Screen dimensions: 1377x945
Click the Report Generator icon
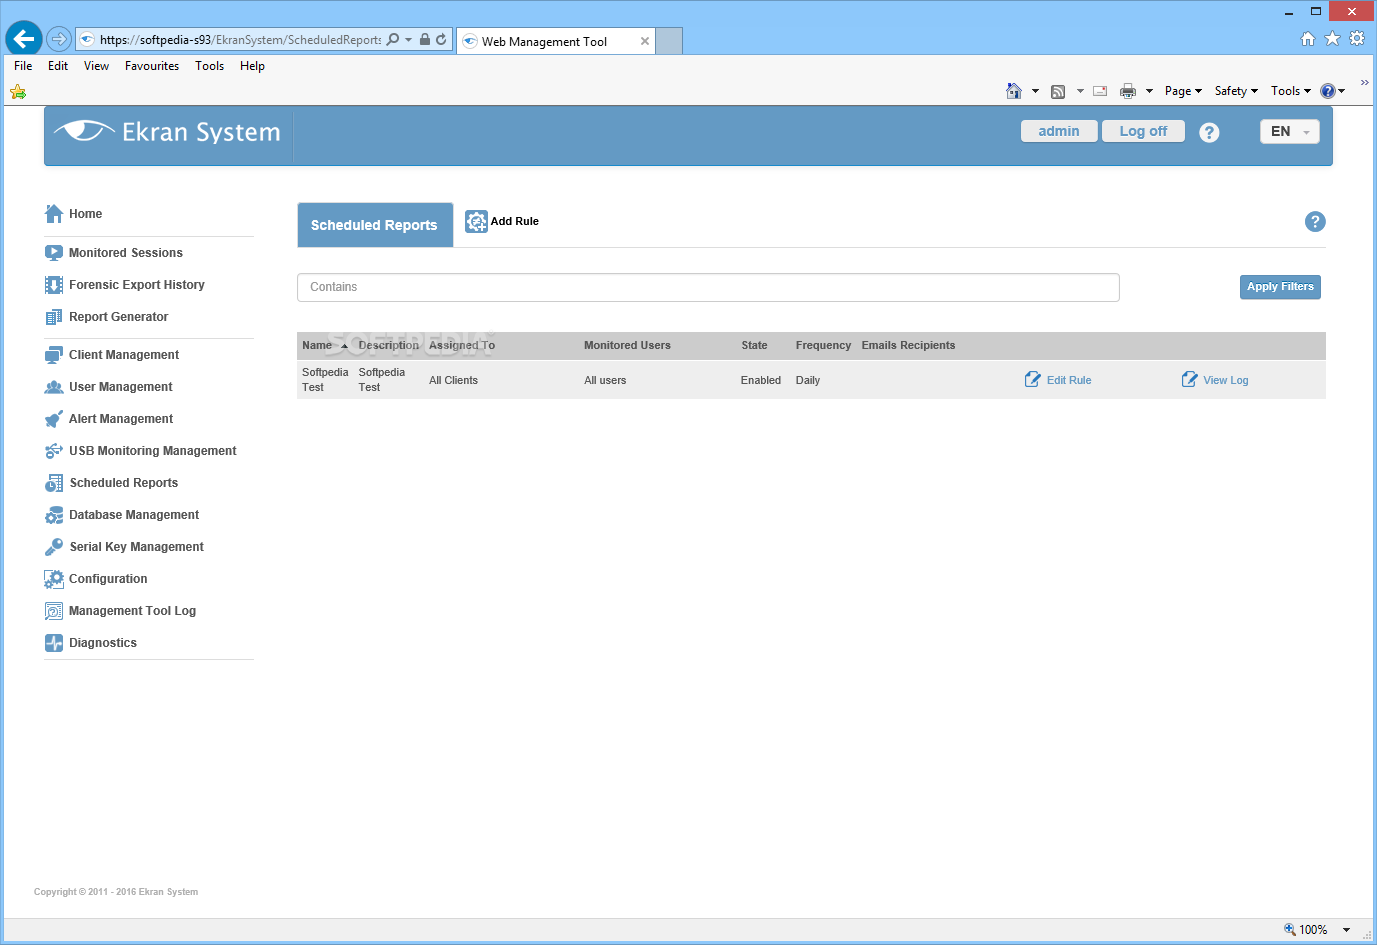[54, 317]
